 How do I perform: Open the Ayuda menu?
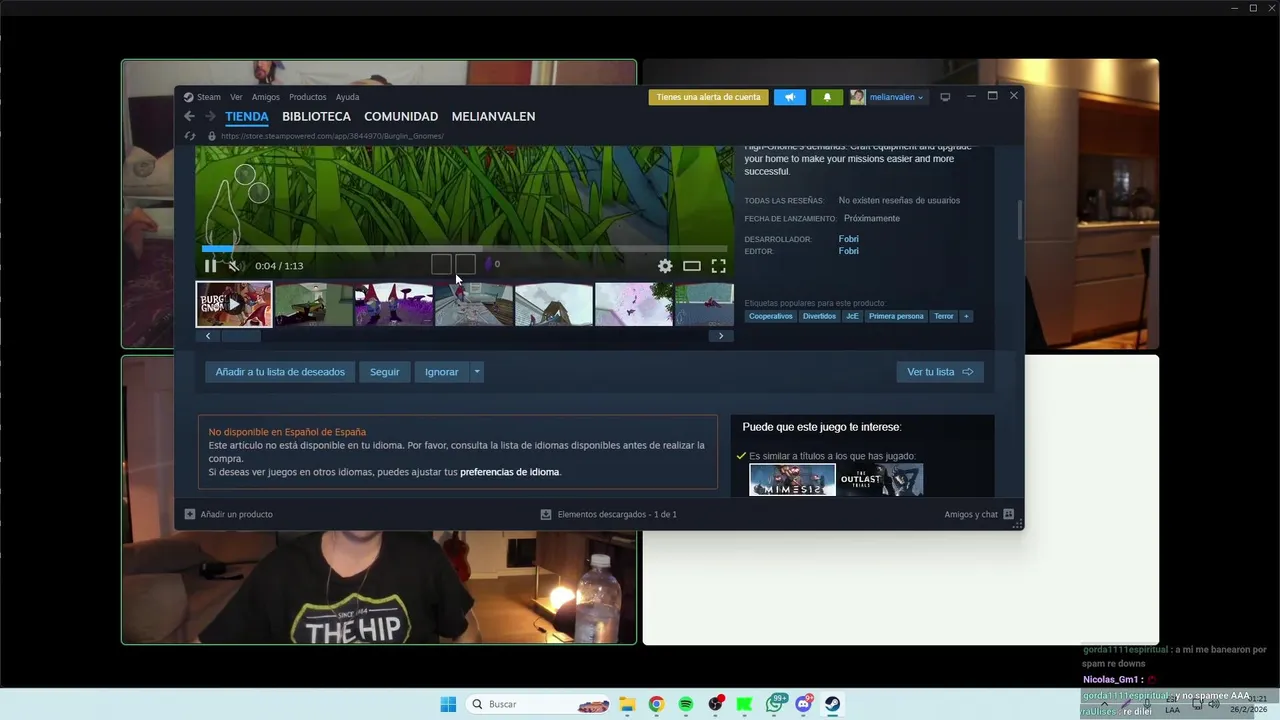click(x=347, y=97)
